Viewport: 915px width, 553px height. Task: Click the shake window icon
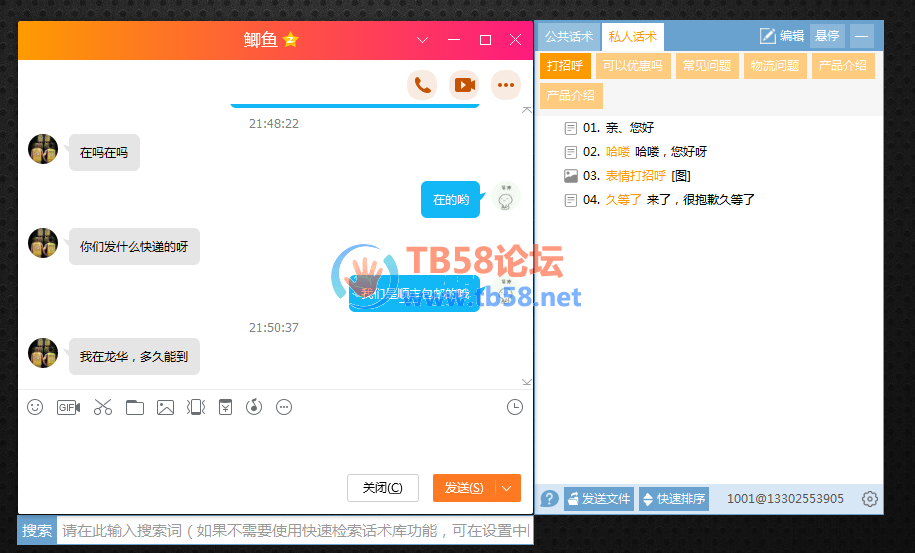pyautogui.click(x=196, y=407)
